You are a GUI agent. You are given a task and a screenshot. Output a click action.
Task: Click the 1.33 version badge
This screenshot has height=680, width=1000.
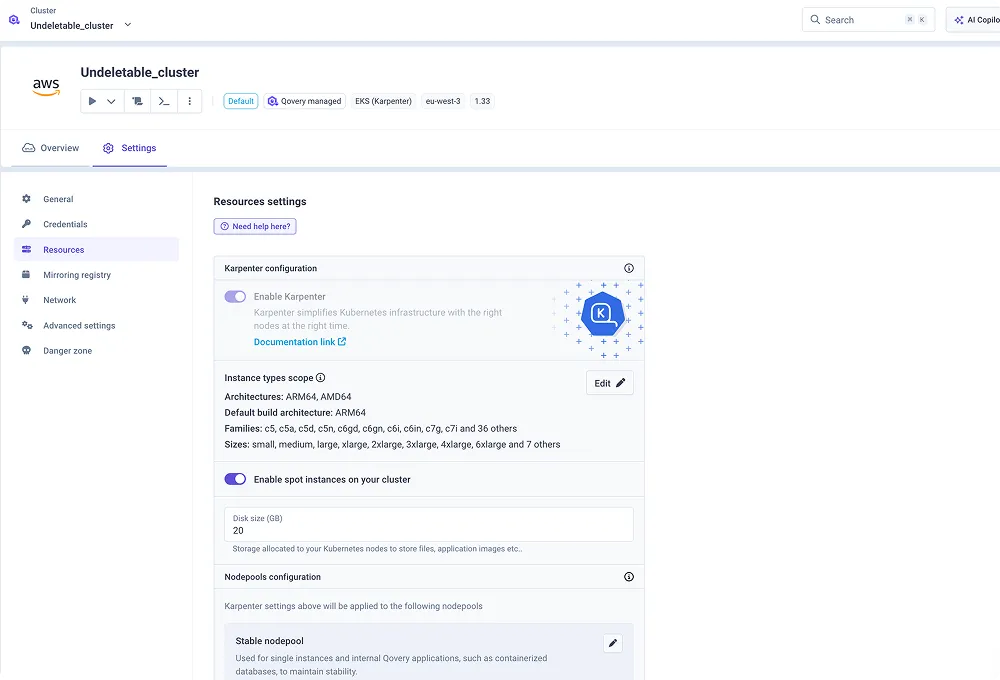point(482,101)
